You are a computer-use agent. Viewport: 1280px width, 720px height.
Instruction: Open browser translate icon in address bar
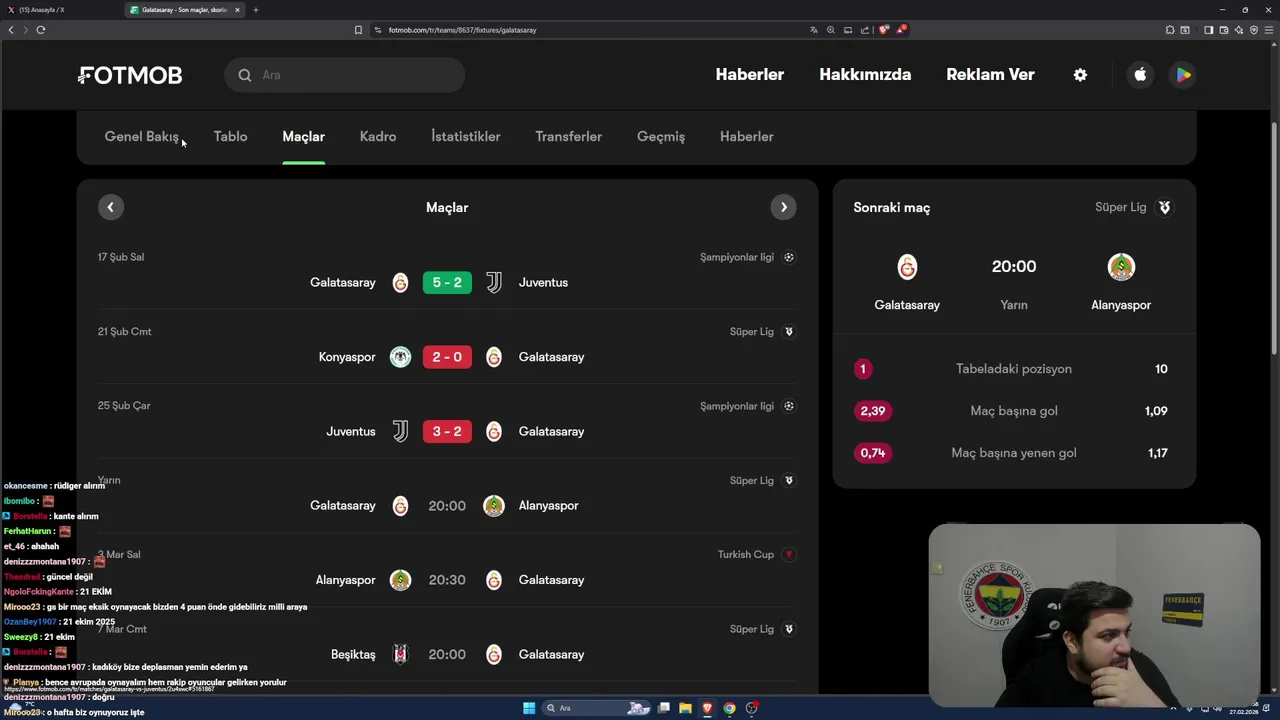814,30
